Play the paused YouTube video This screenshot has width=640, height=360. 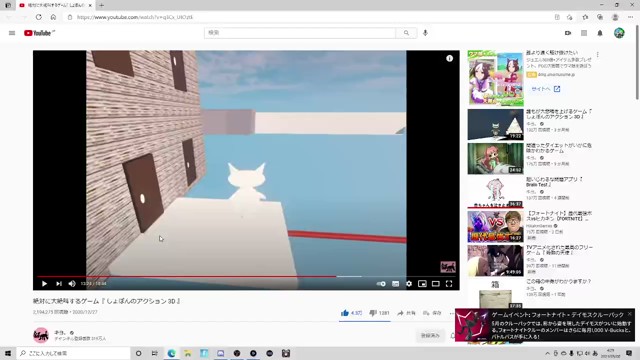[x=44, y=284]
